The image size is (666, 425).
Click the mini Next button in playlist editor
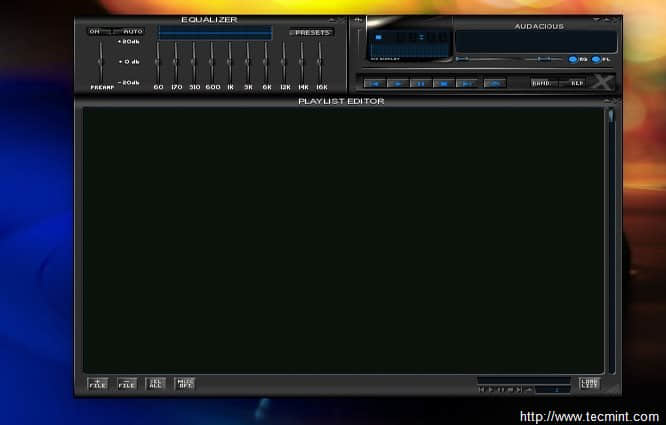coord(519,389)
